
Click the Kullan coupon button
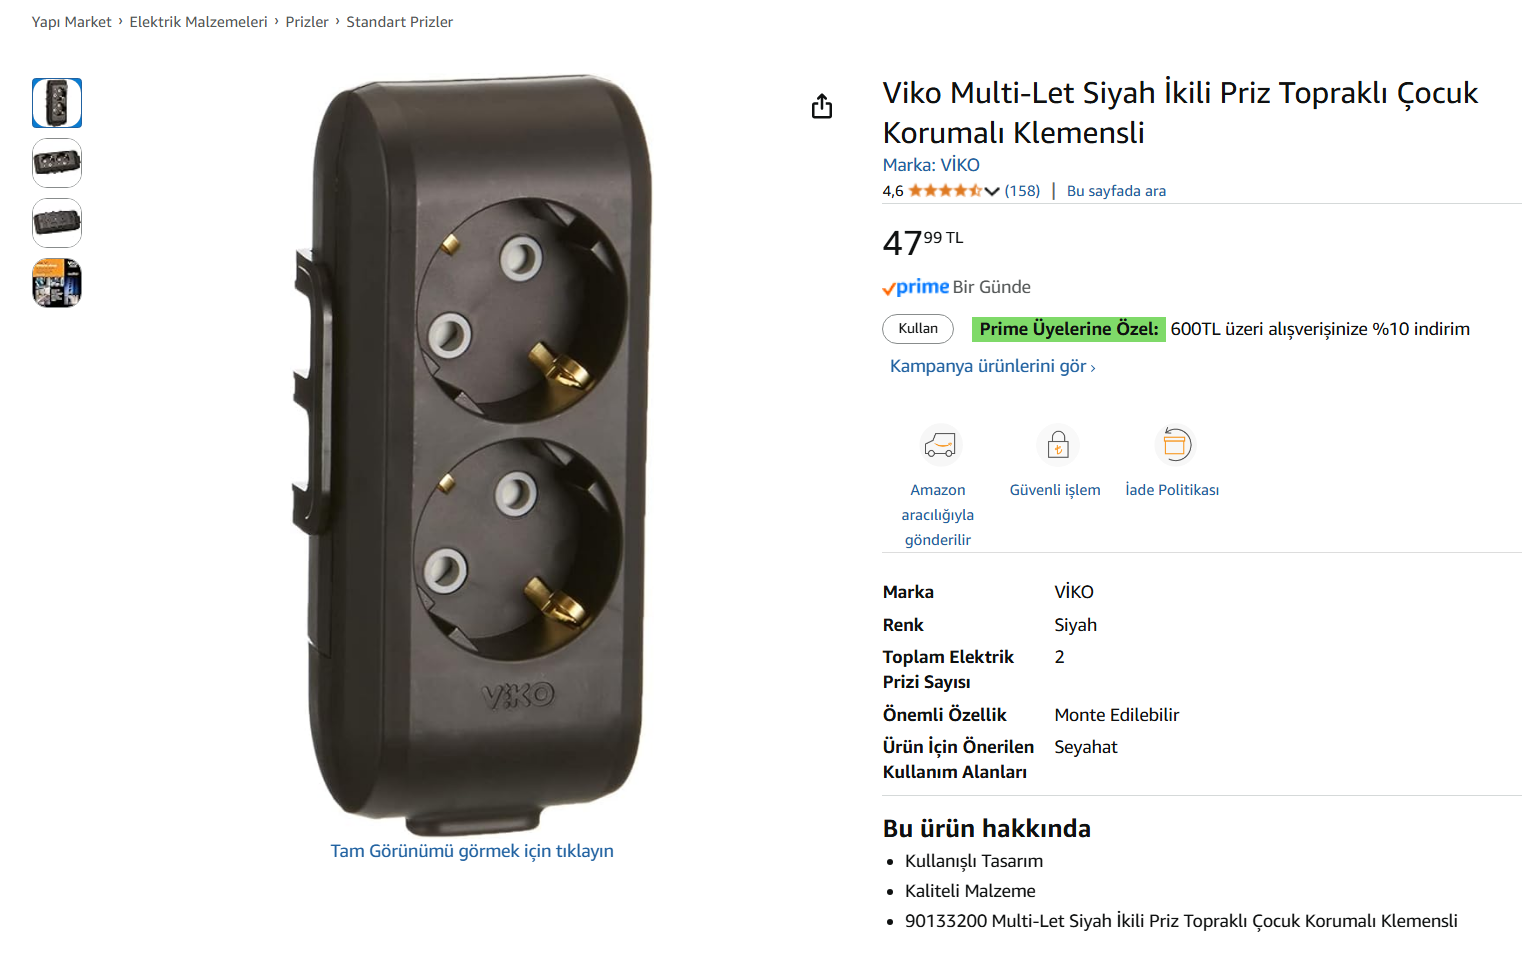click(918, 328)
